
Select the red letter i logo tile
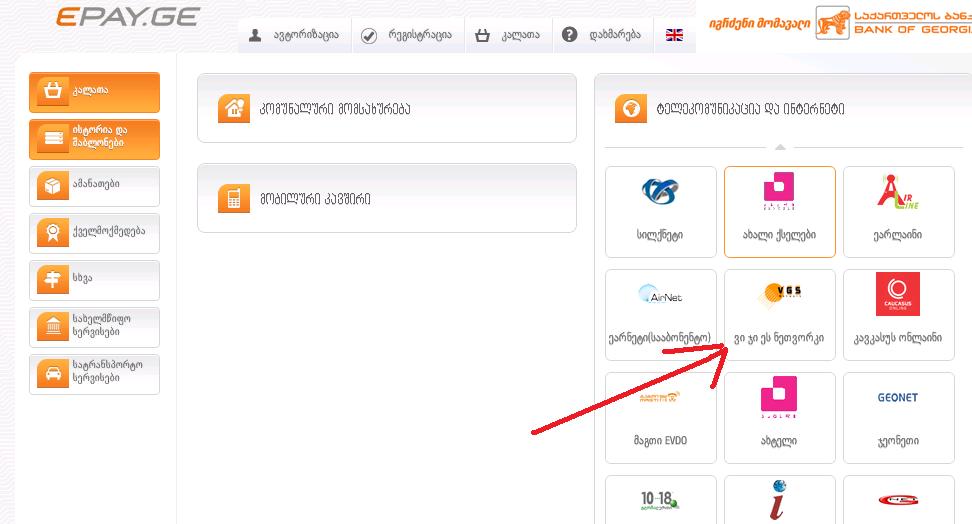780,500
